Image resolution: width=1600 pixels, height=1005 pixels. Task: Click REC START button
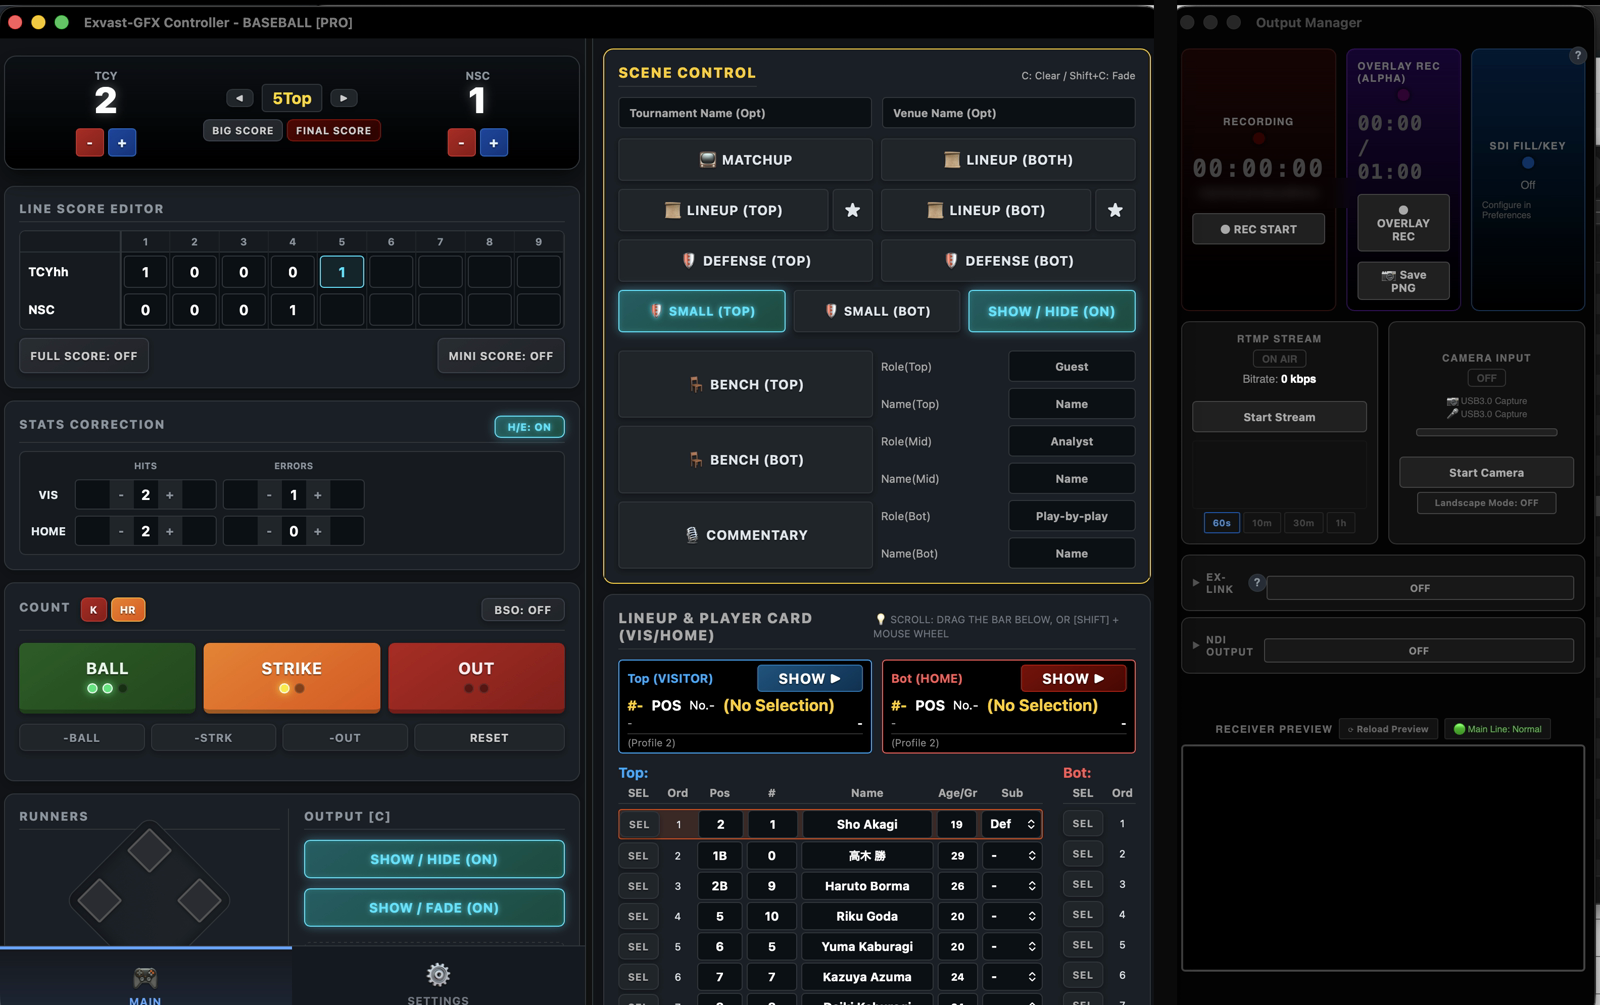tap(1258, 229)
